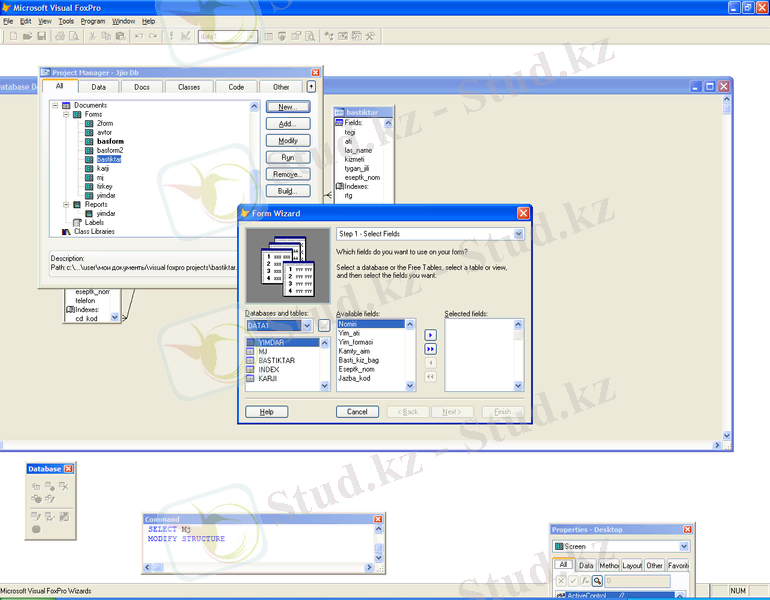This screenshot has width=770, height=600.
Task: Open the Program menu
Action: pyautogui.click(x=93, y=21)
